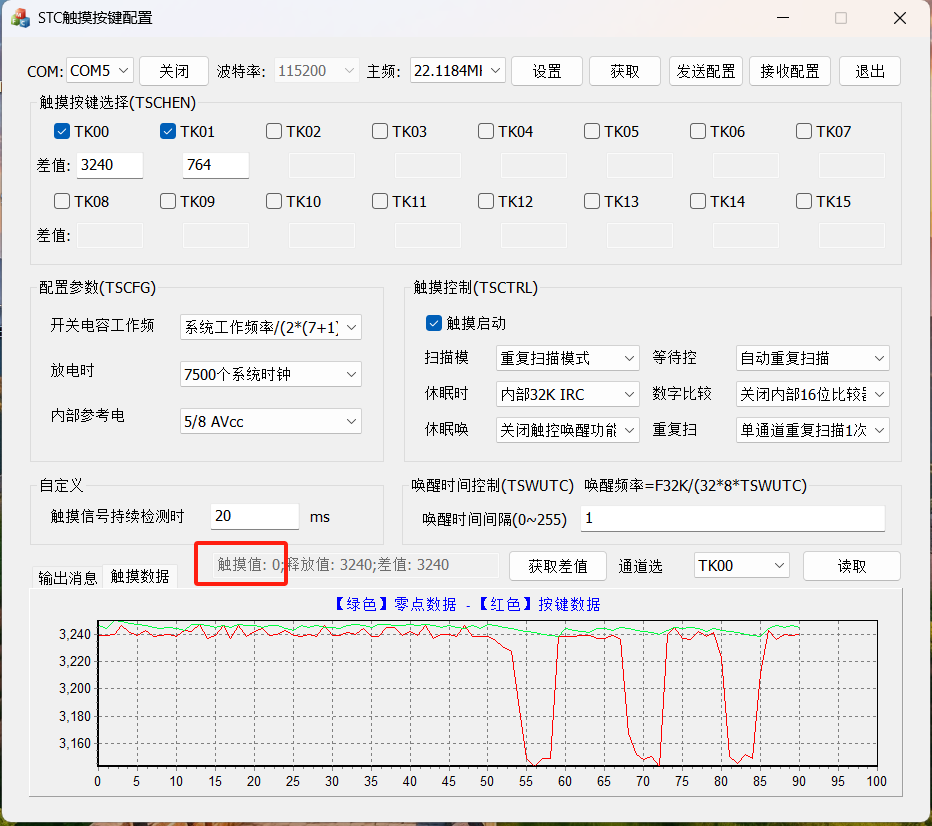Click the 关闭 serial port button
Viewport: 932px width, 826px height.
[x=174, y=71]
